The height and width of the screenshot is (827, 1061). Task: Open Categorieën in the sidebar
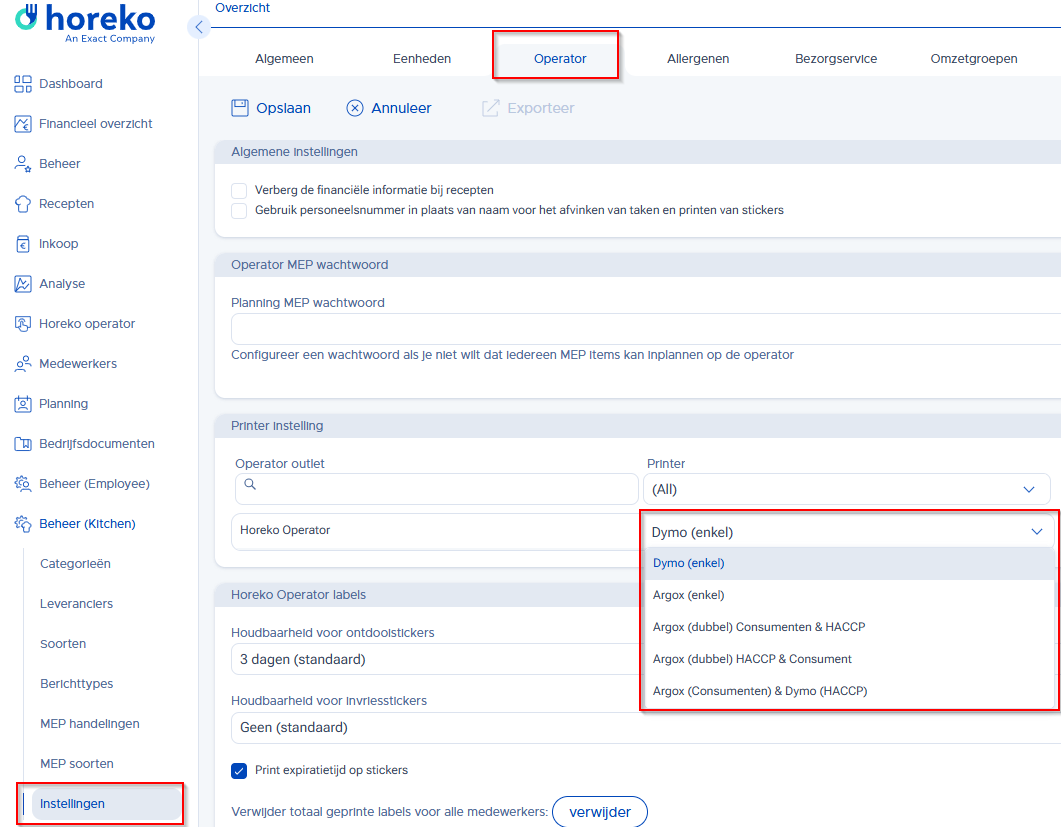click(x=75, y=564)
